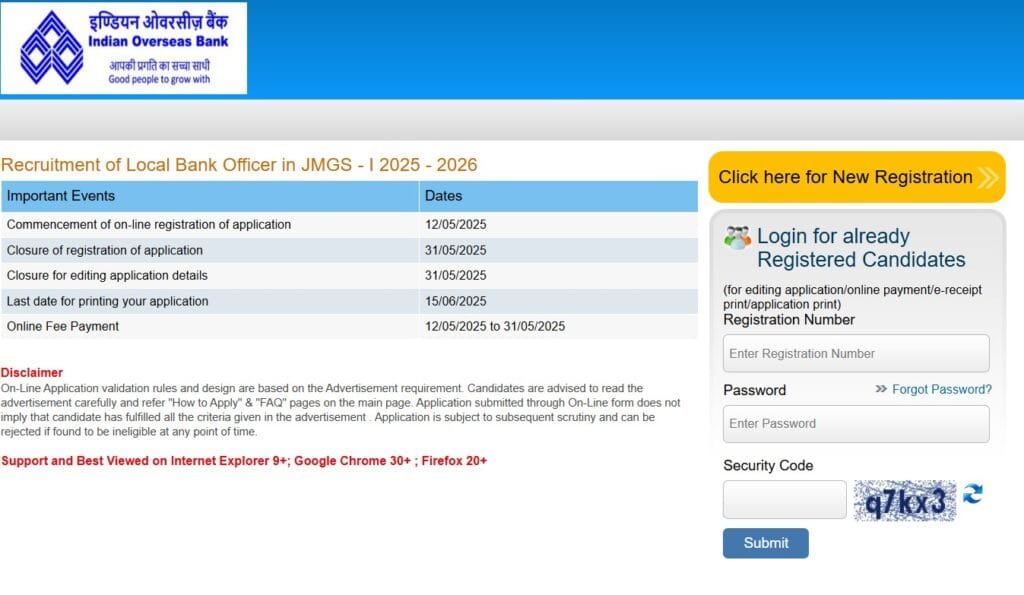Screen dimensions: 1024x595
Task: Click the chevron arrows on New Registration banner
Action: pos(987,178)
